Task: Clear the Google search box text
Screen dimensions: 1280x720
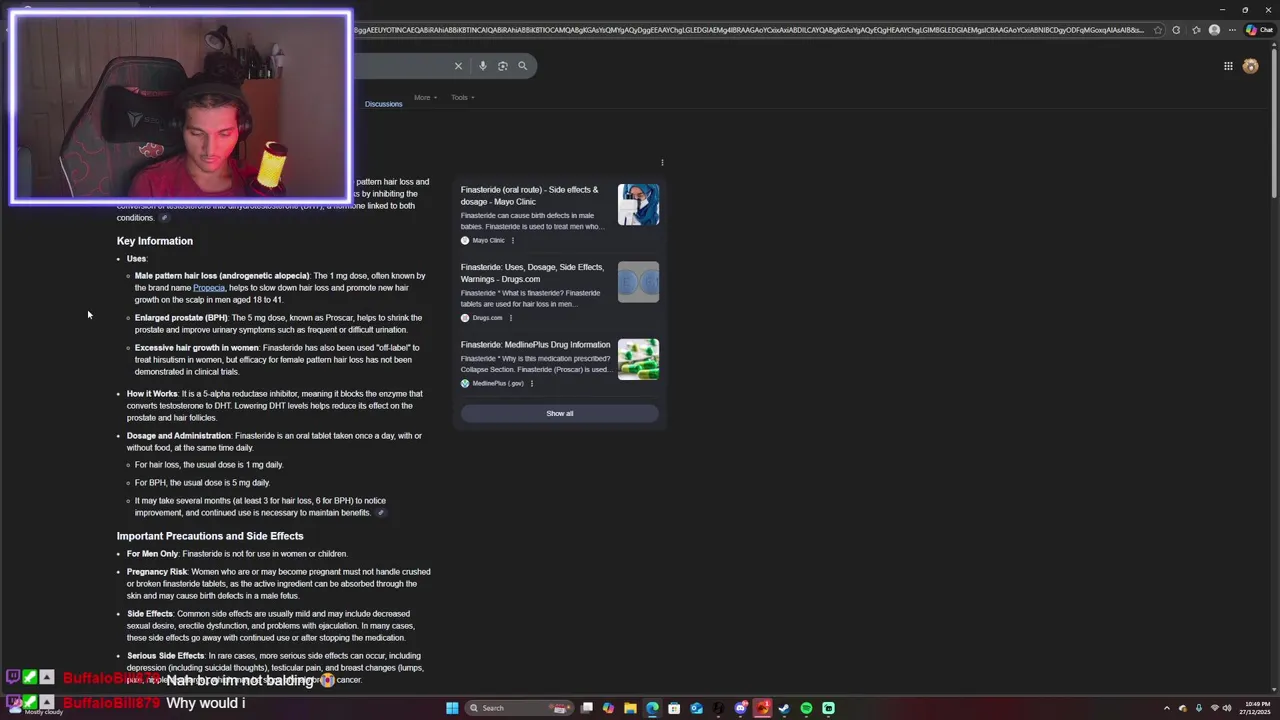Action: 458,66
